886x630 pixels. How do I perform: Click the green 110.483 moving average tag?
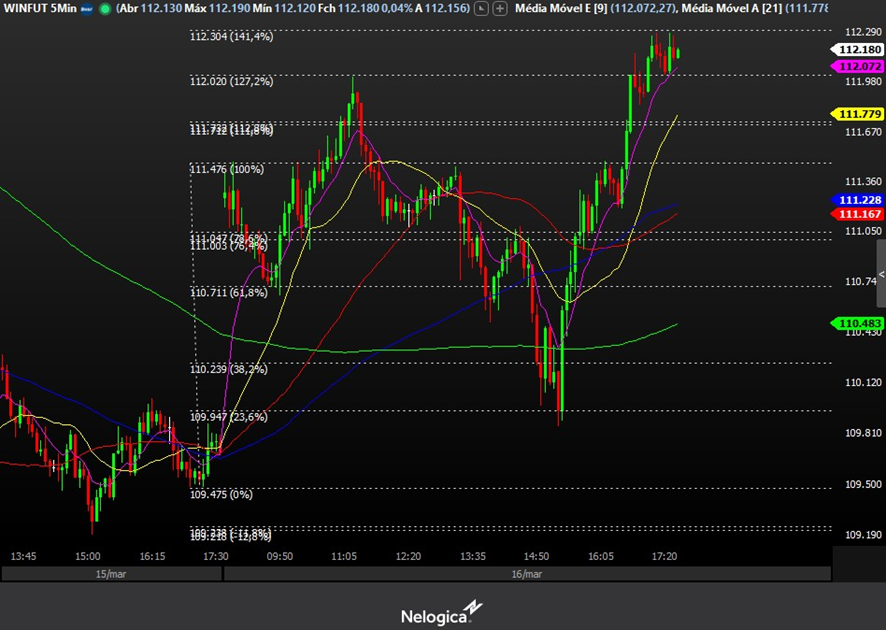coord(857,324)
